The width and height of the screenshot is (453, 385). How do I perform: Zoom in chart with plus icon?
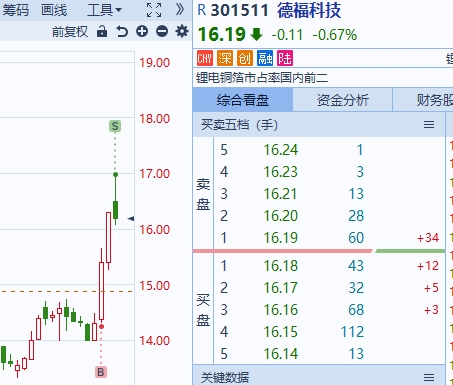coord(142,32)
